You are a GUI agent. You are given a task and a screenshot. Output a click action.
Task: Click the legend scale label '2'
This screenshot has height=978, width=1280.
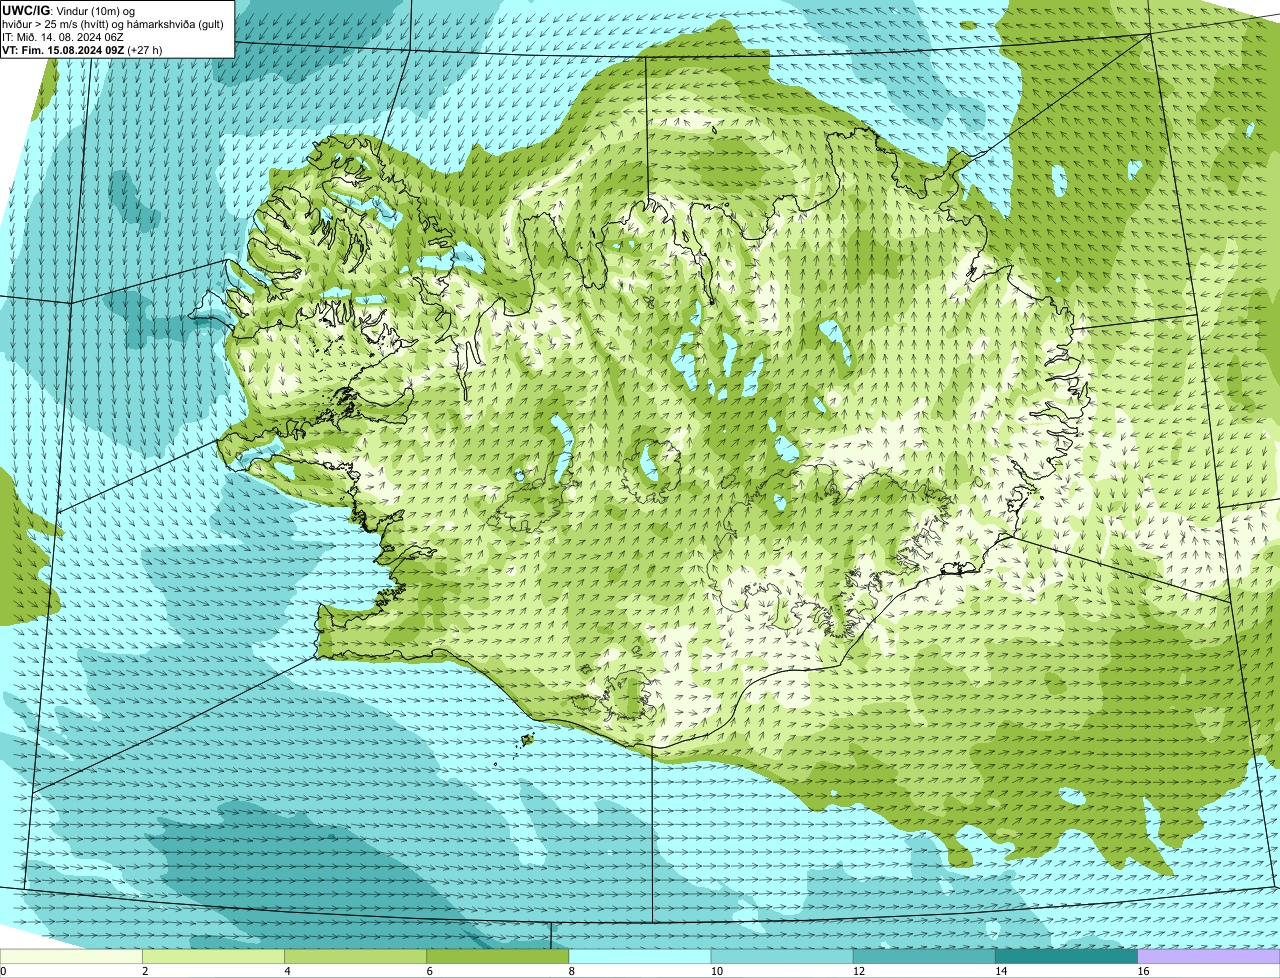(145, 971)
